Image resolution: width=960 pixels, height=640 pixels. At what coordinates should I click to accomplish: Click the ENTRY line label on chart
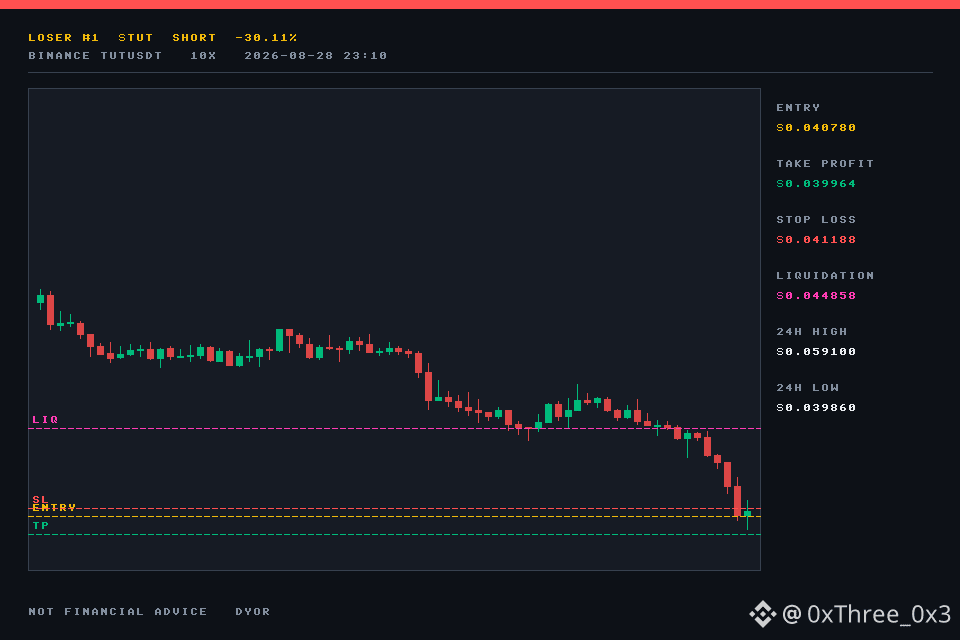pyautogui.click(x=54, y=508)
